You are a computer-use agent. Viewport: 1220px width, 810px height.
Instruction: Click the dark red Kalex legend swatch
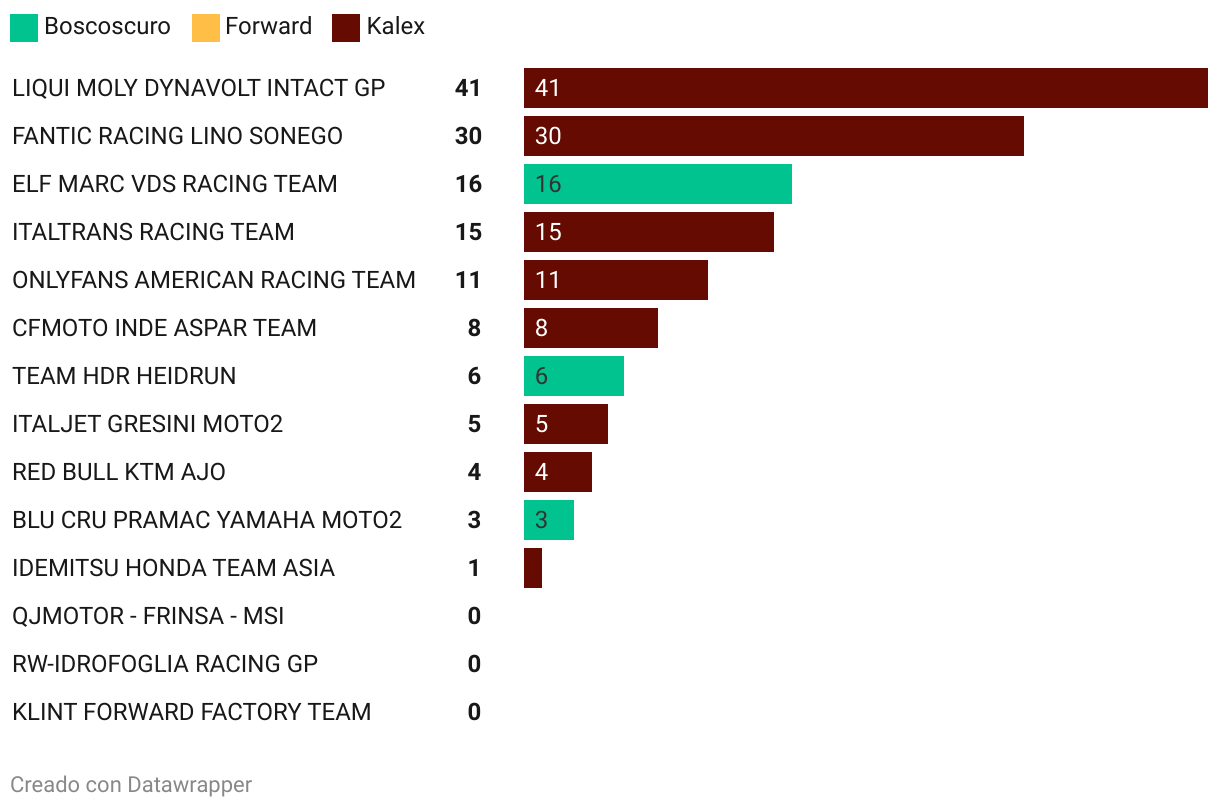(x=346, y=27)
